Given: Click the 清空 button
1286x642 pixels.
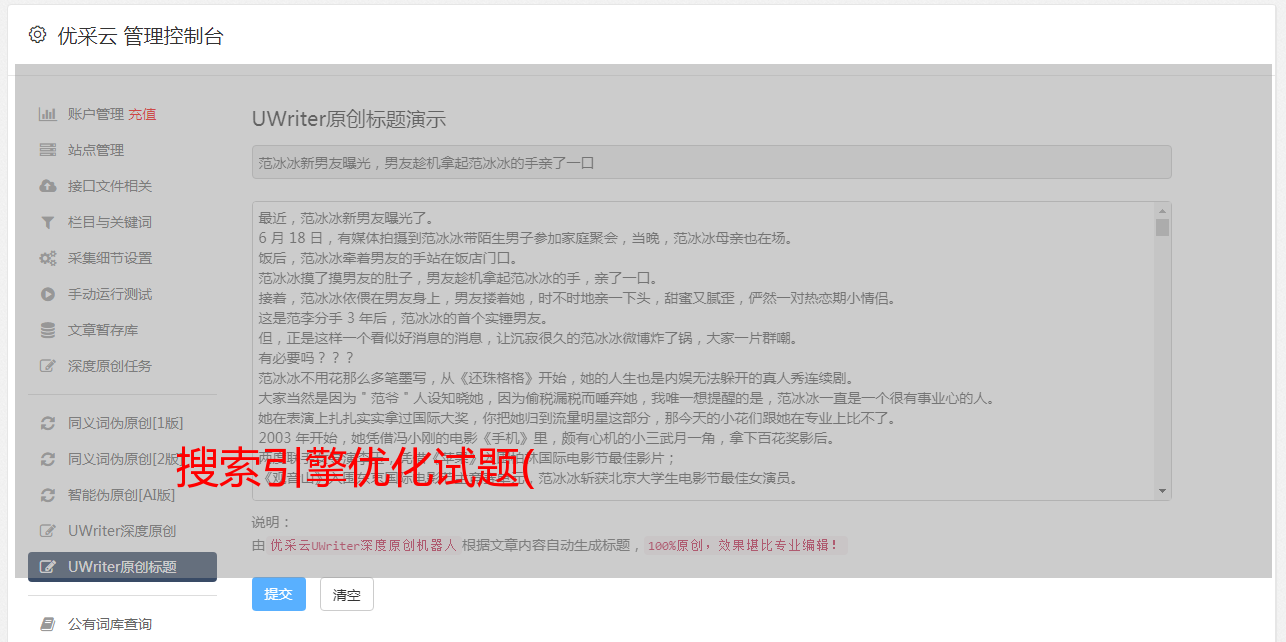Looking at the screenshot, I should 347,594.
